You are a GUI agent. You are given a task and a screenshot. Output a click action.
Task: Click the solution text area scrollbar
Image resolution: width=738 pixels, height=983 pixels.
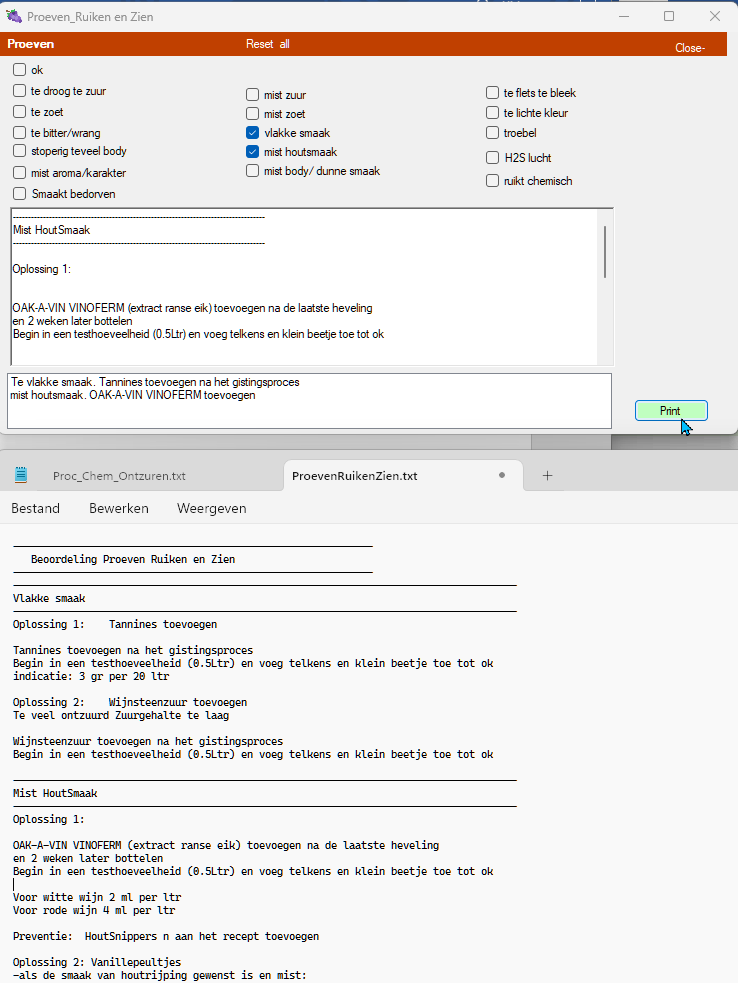605,252
